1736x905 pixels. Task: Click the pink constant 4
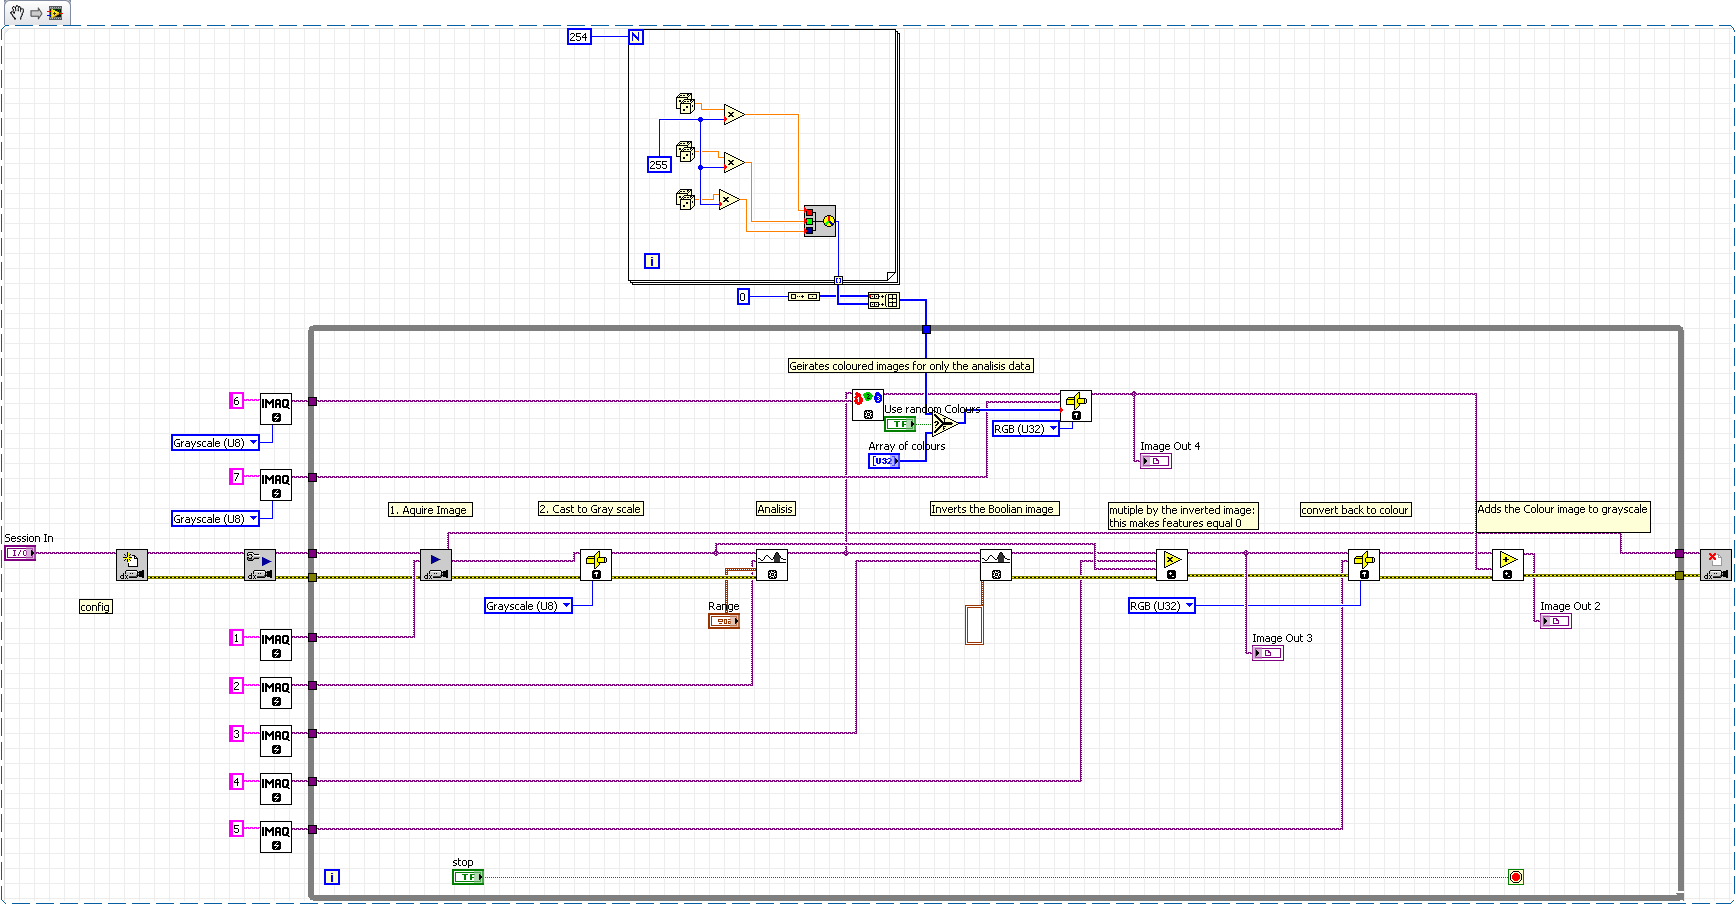click(237, 781)
